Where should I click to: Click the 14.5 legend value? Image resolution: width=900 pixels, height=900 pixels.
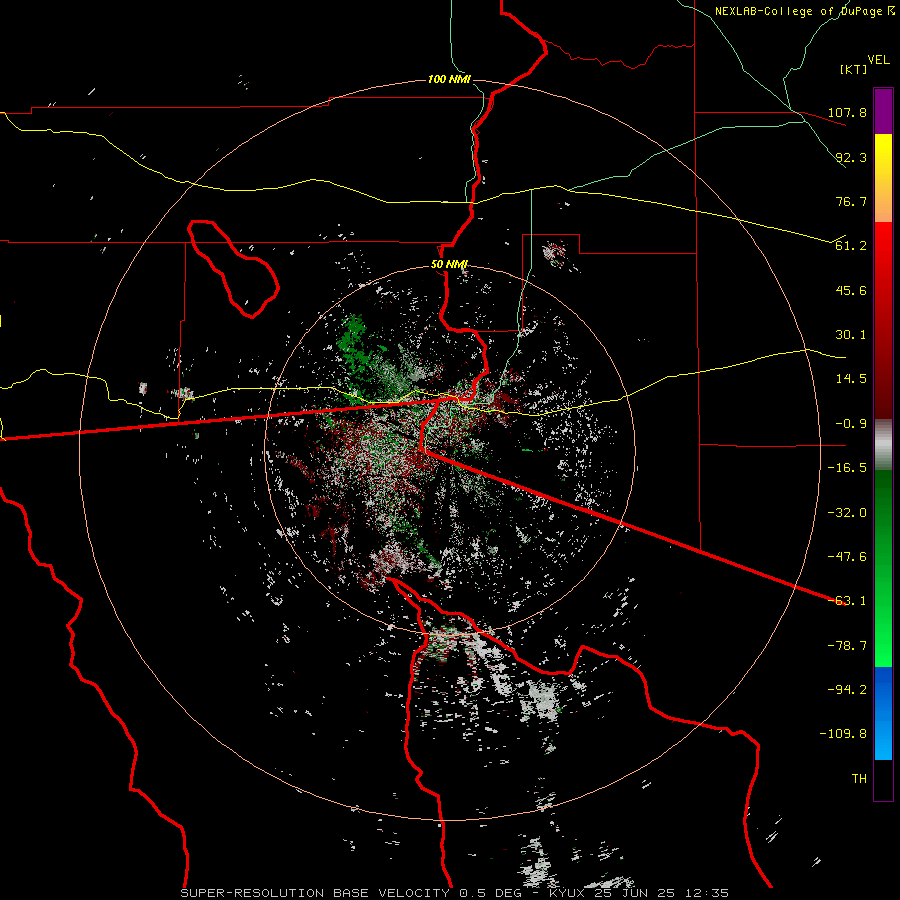pos(851,379)
